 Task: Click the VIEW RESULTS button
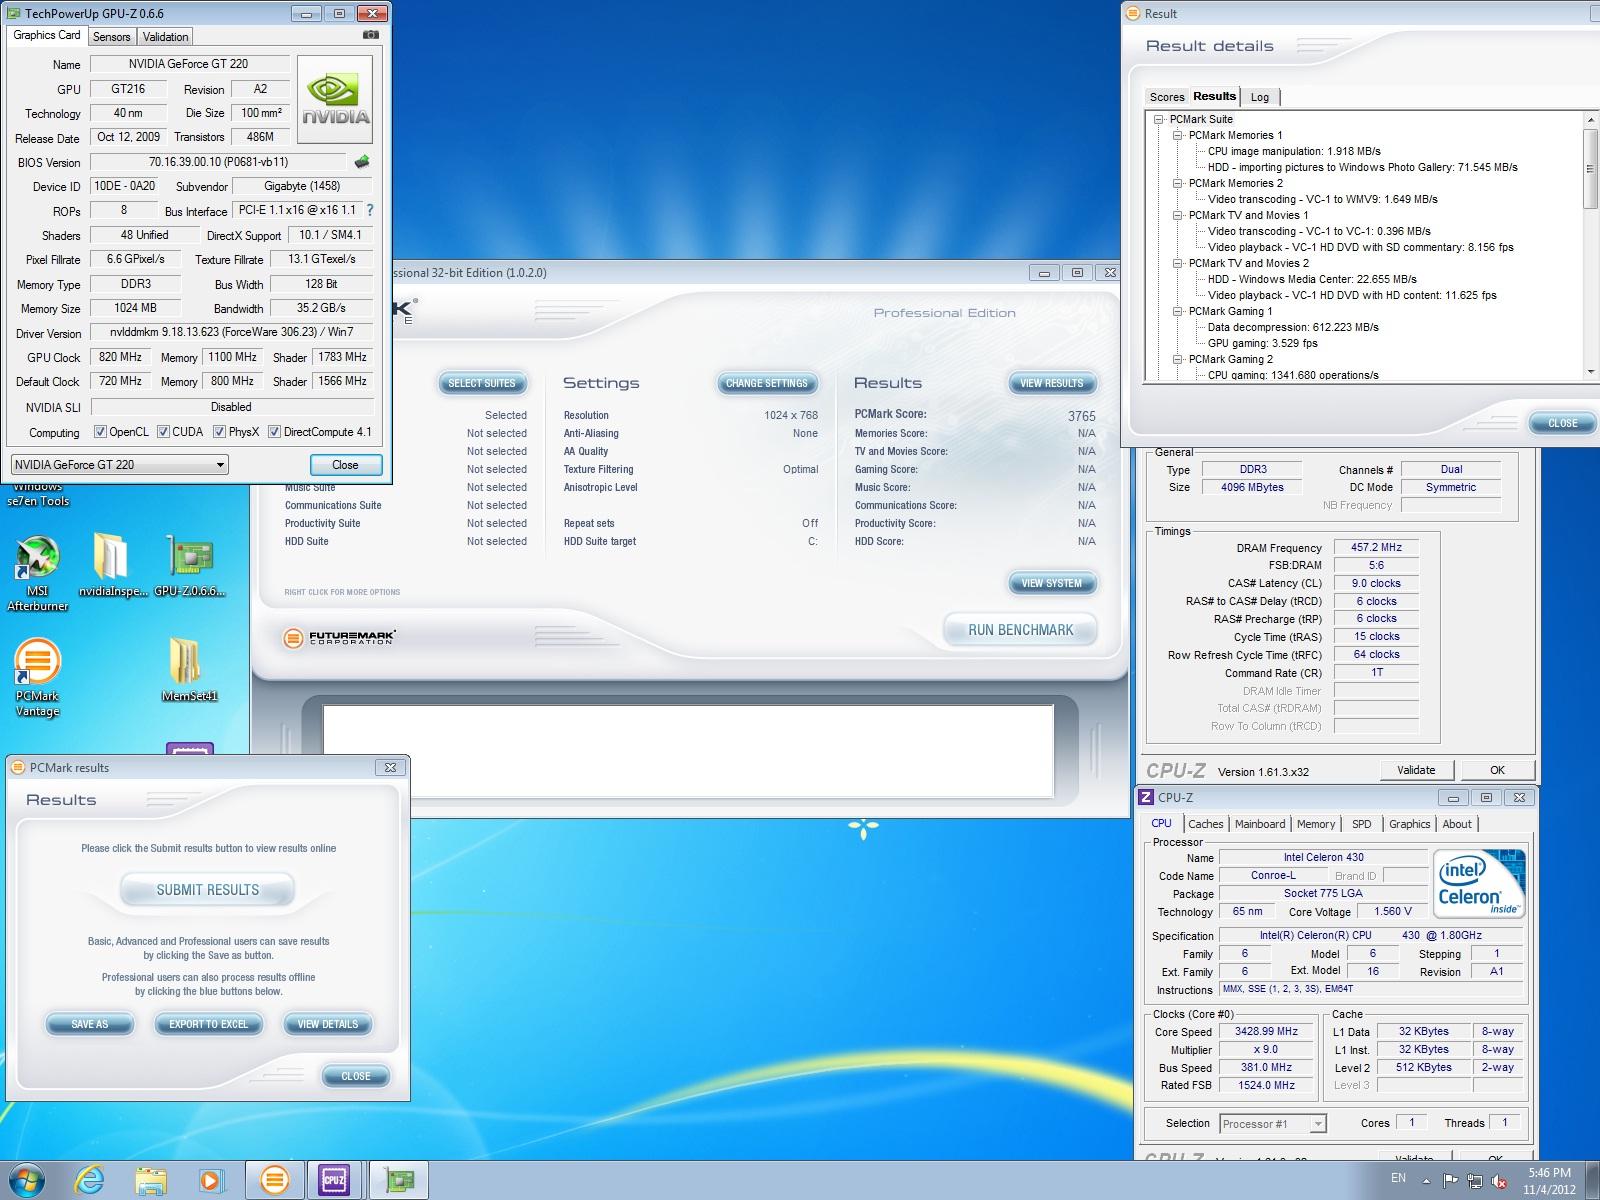1051,383
